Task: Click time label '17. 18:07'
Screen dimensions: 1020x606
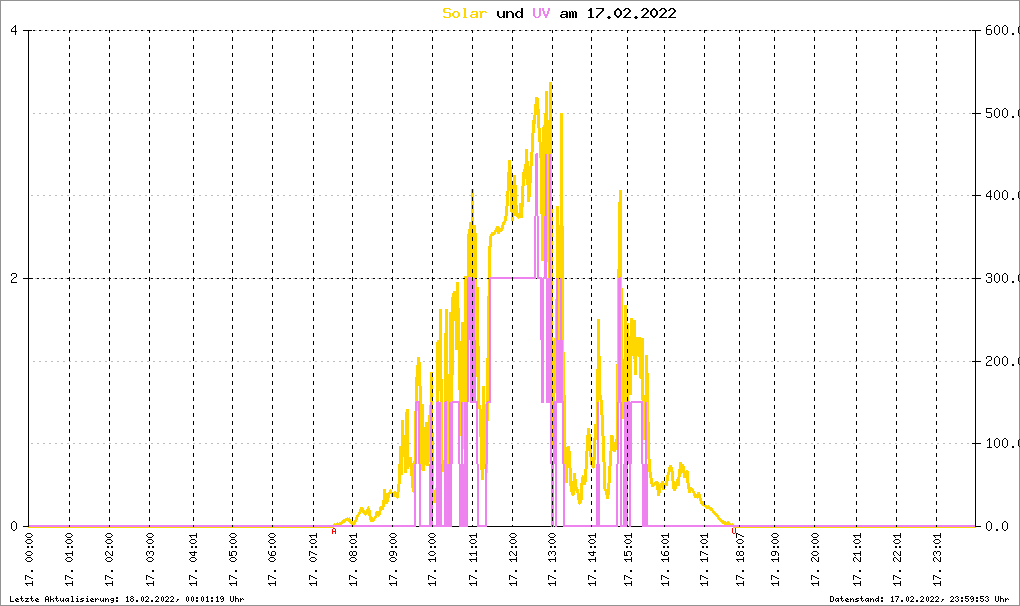Action: (740, 560)
